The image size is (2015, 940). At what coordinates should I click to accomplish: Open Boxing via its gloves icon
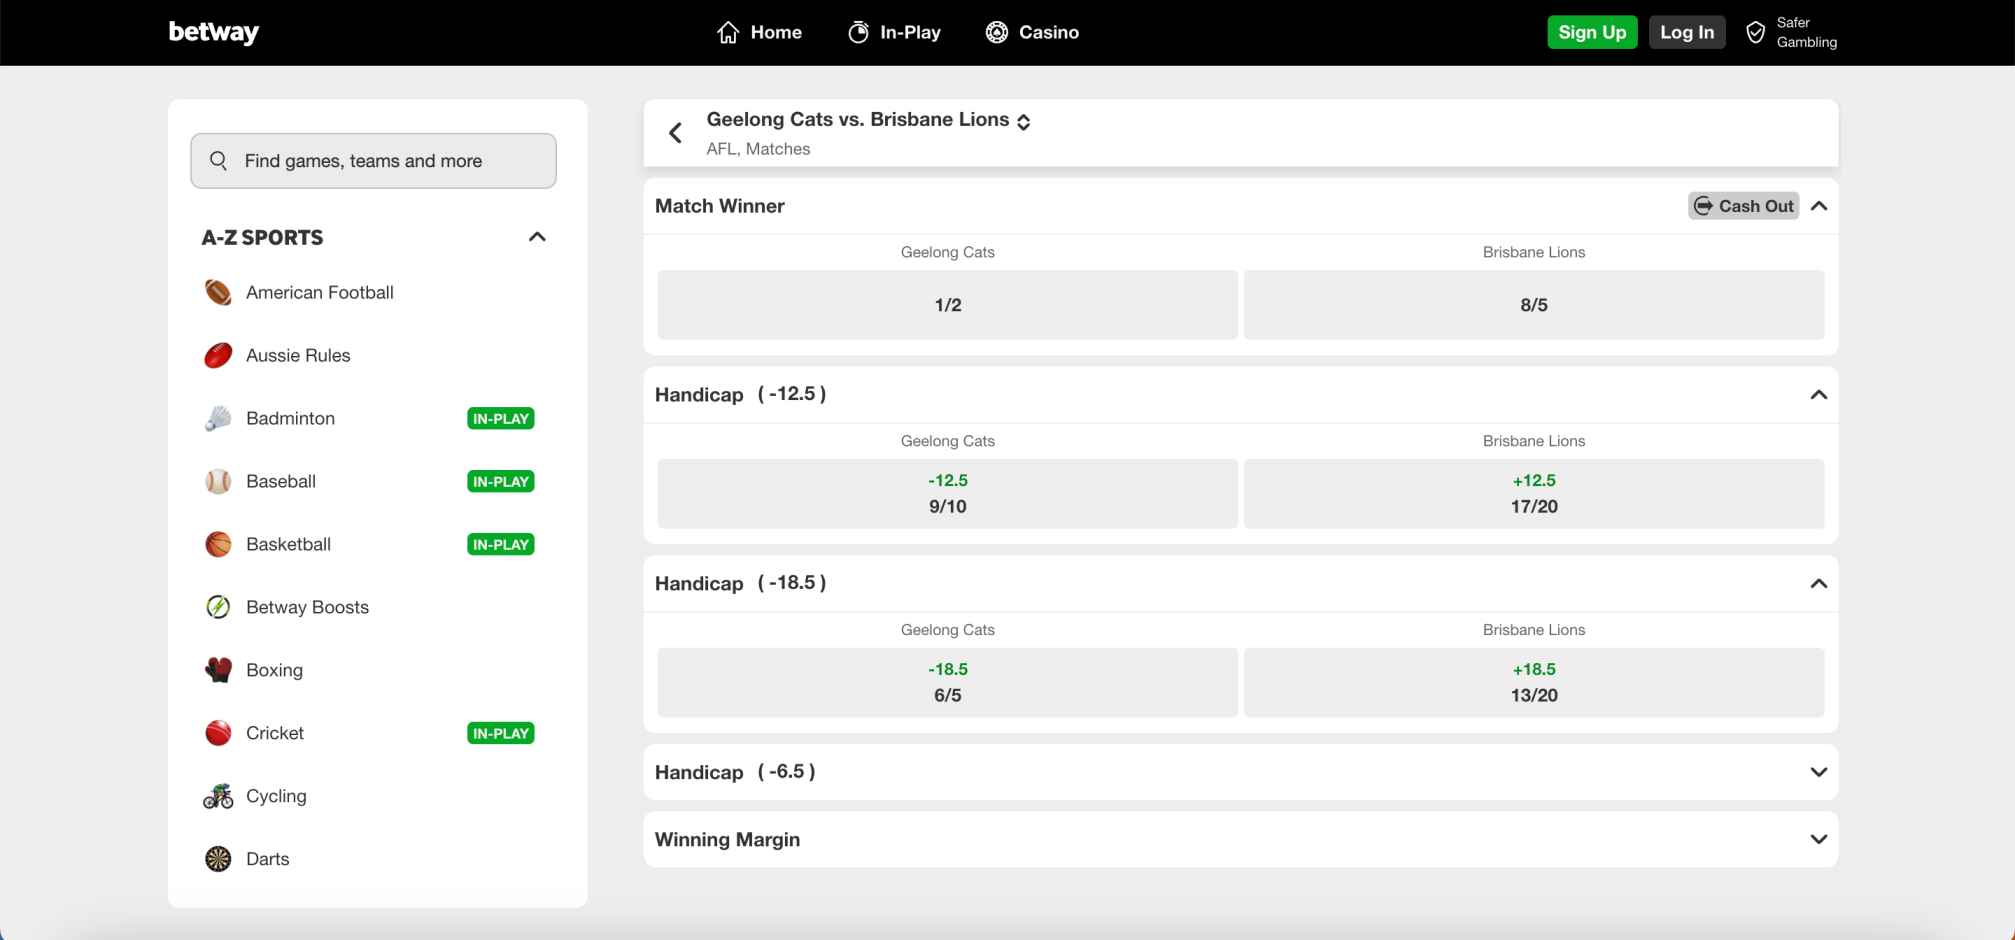218,670
